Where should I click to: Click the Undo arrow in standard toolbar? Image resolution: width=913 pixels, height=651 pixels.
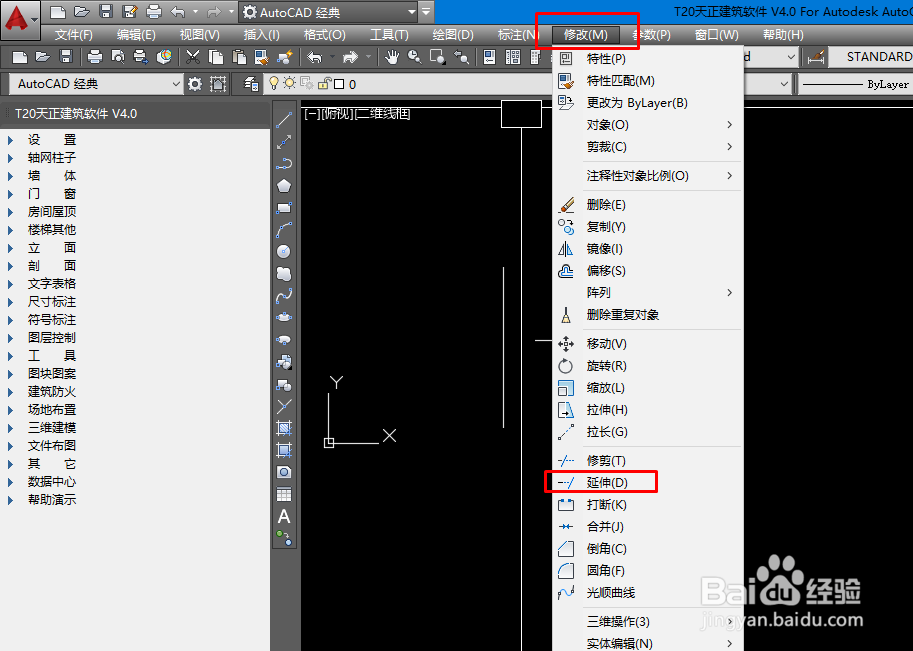(314, 57)
